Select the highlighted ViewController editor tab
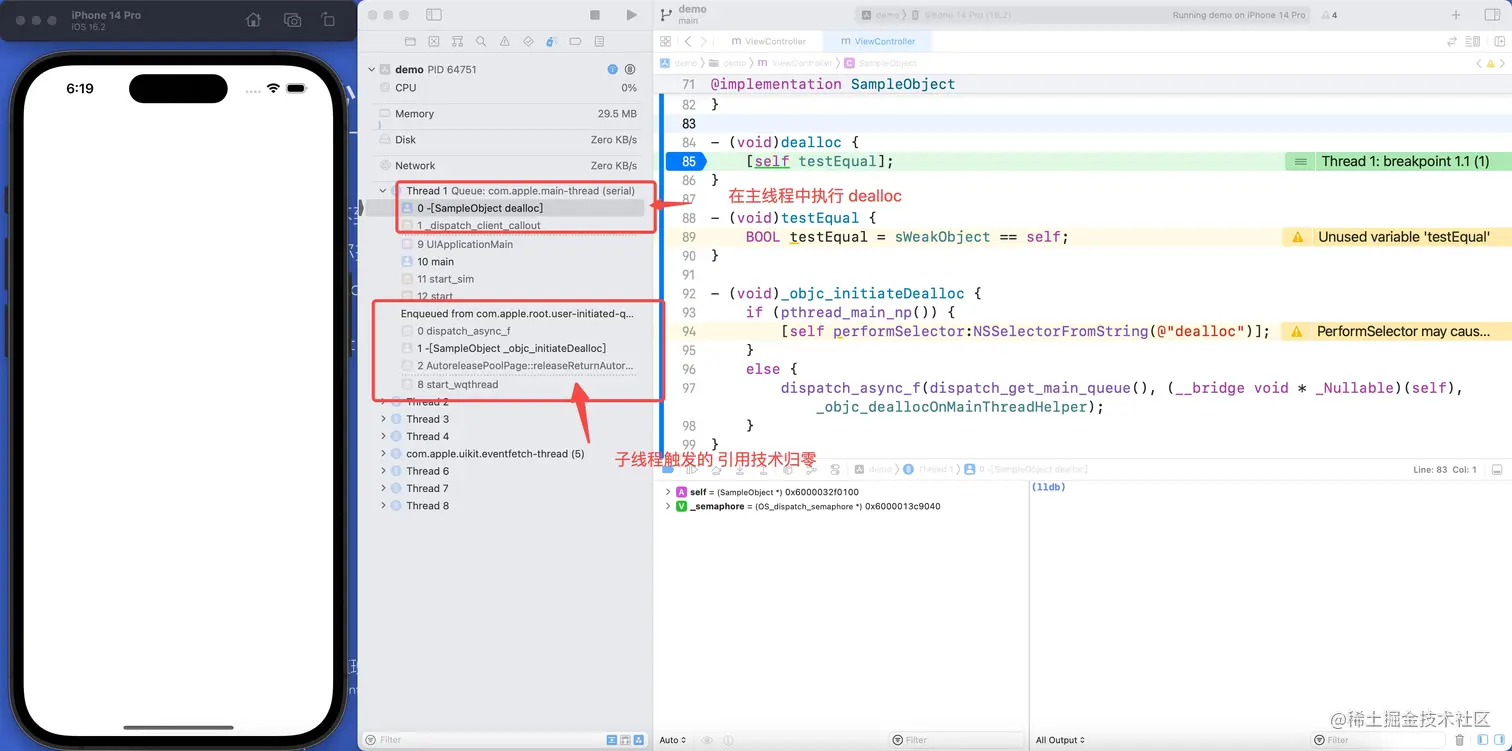The height and width of the screenshot is (751, 1512). [x=877, y=41]
